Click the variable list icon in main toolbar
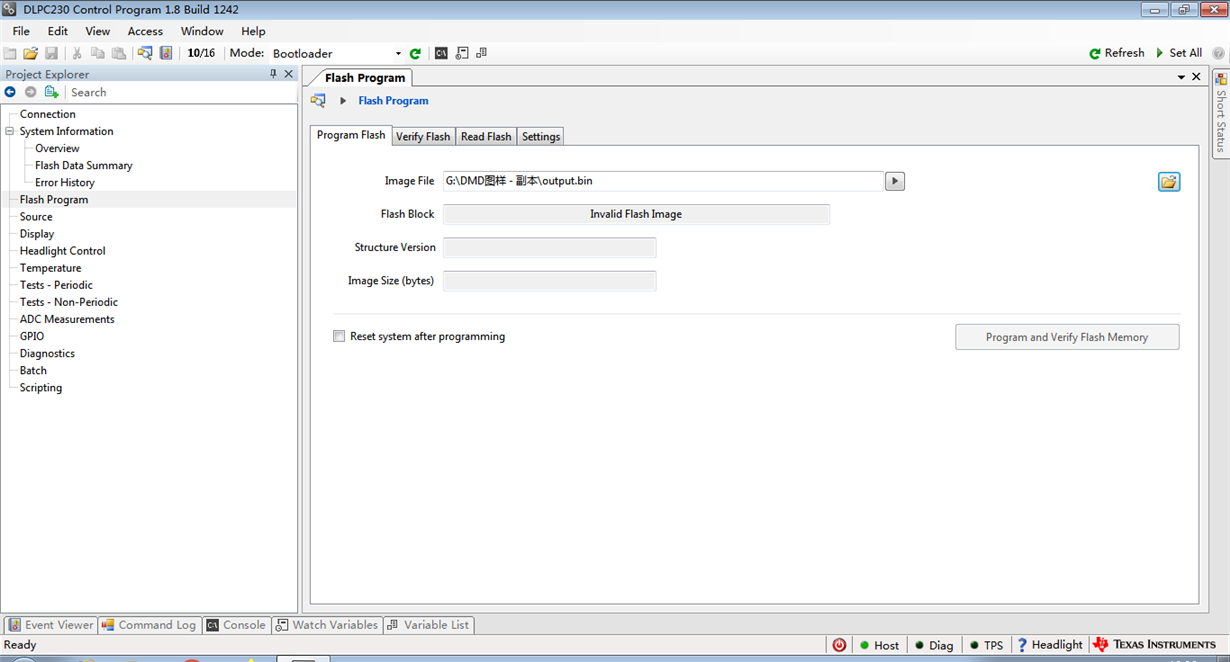The image size is (1230, 662). (482, 53)
